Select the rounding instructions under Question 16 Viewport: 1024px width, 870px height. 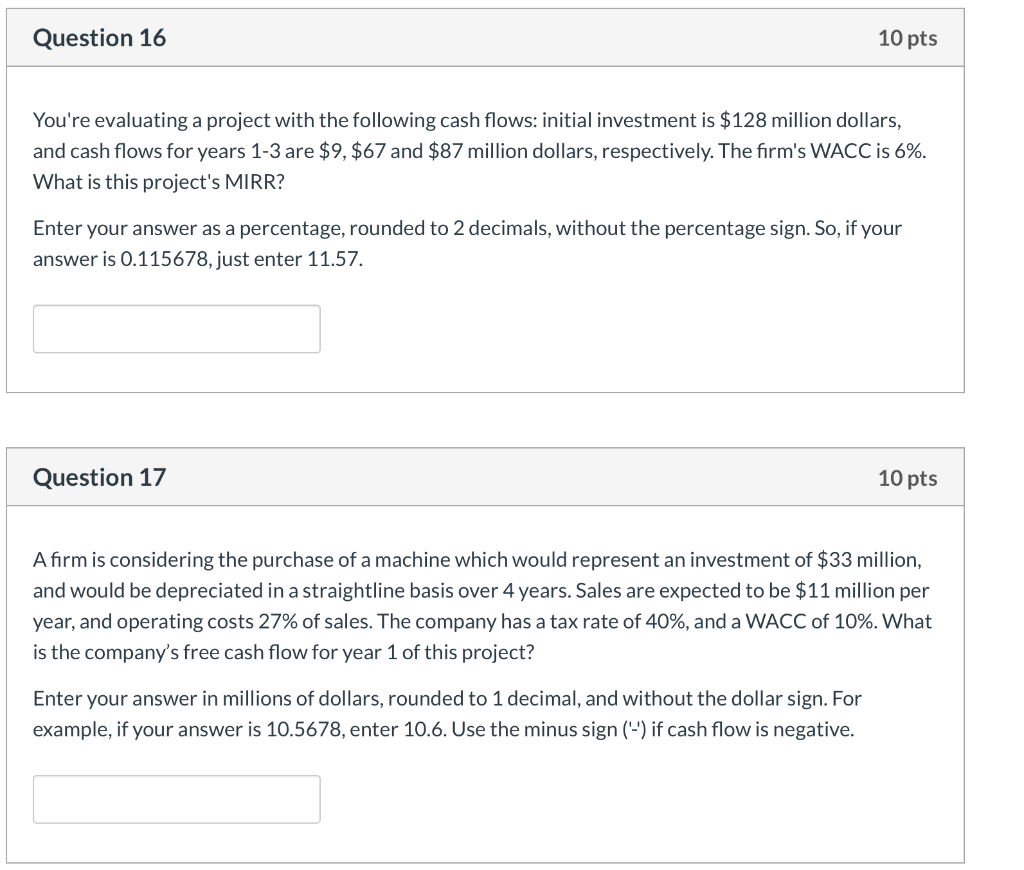467,242
